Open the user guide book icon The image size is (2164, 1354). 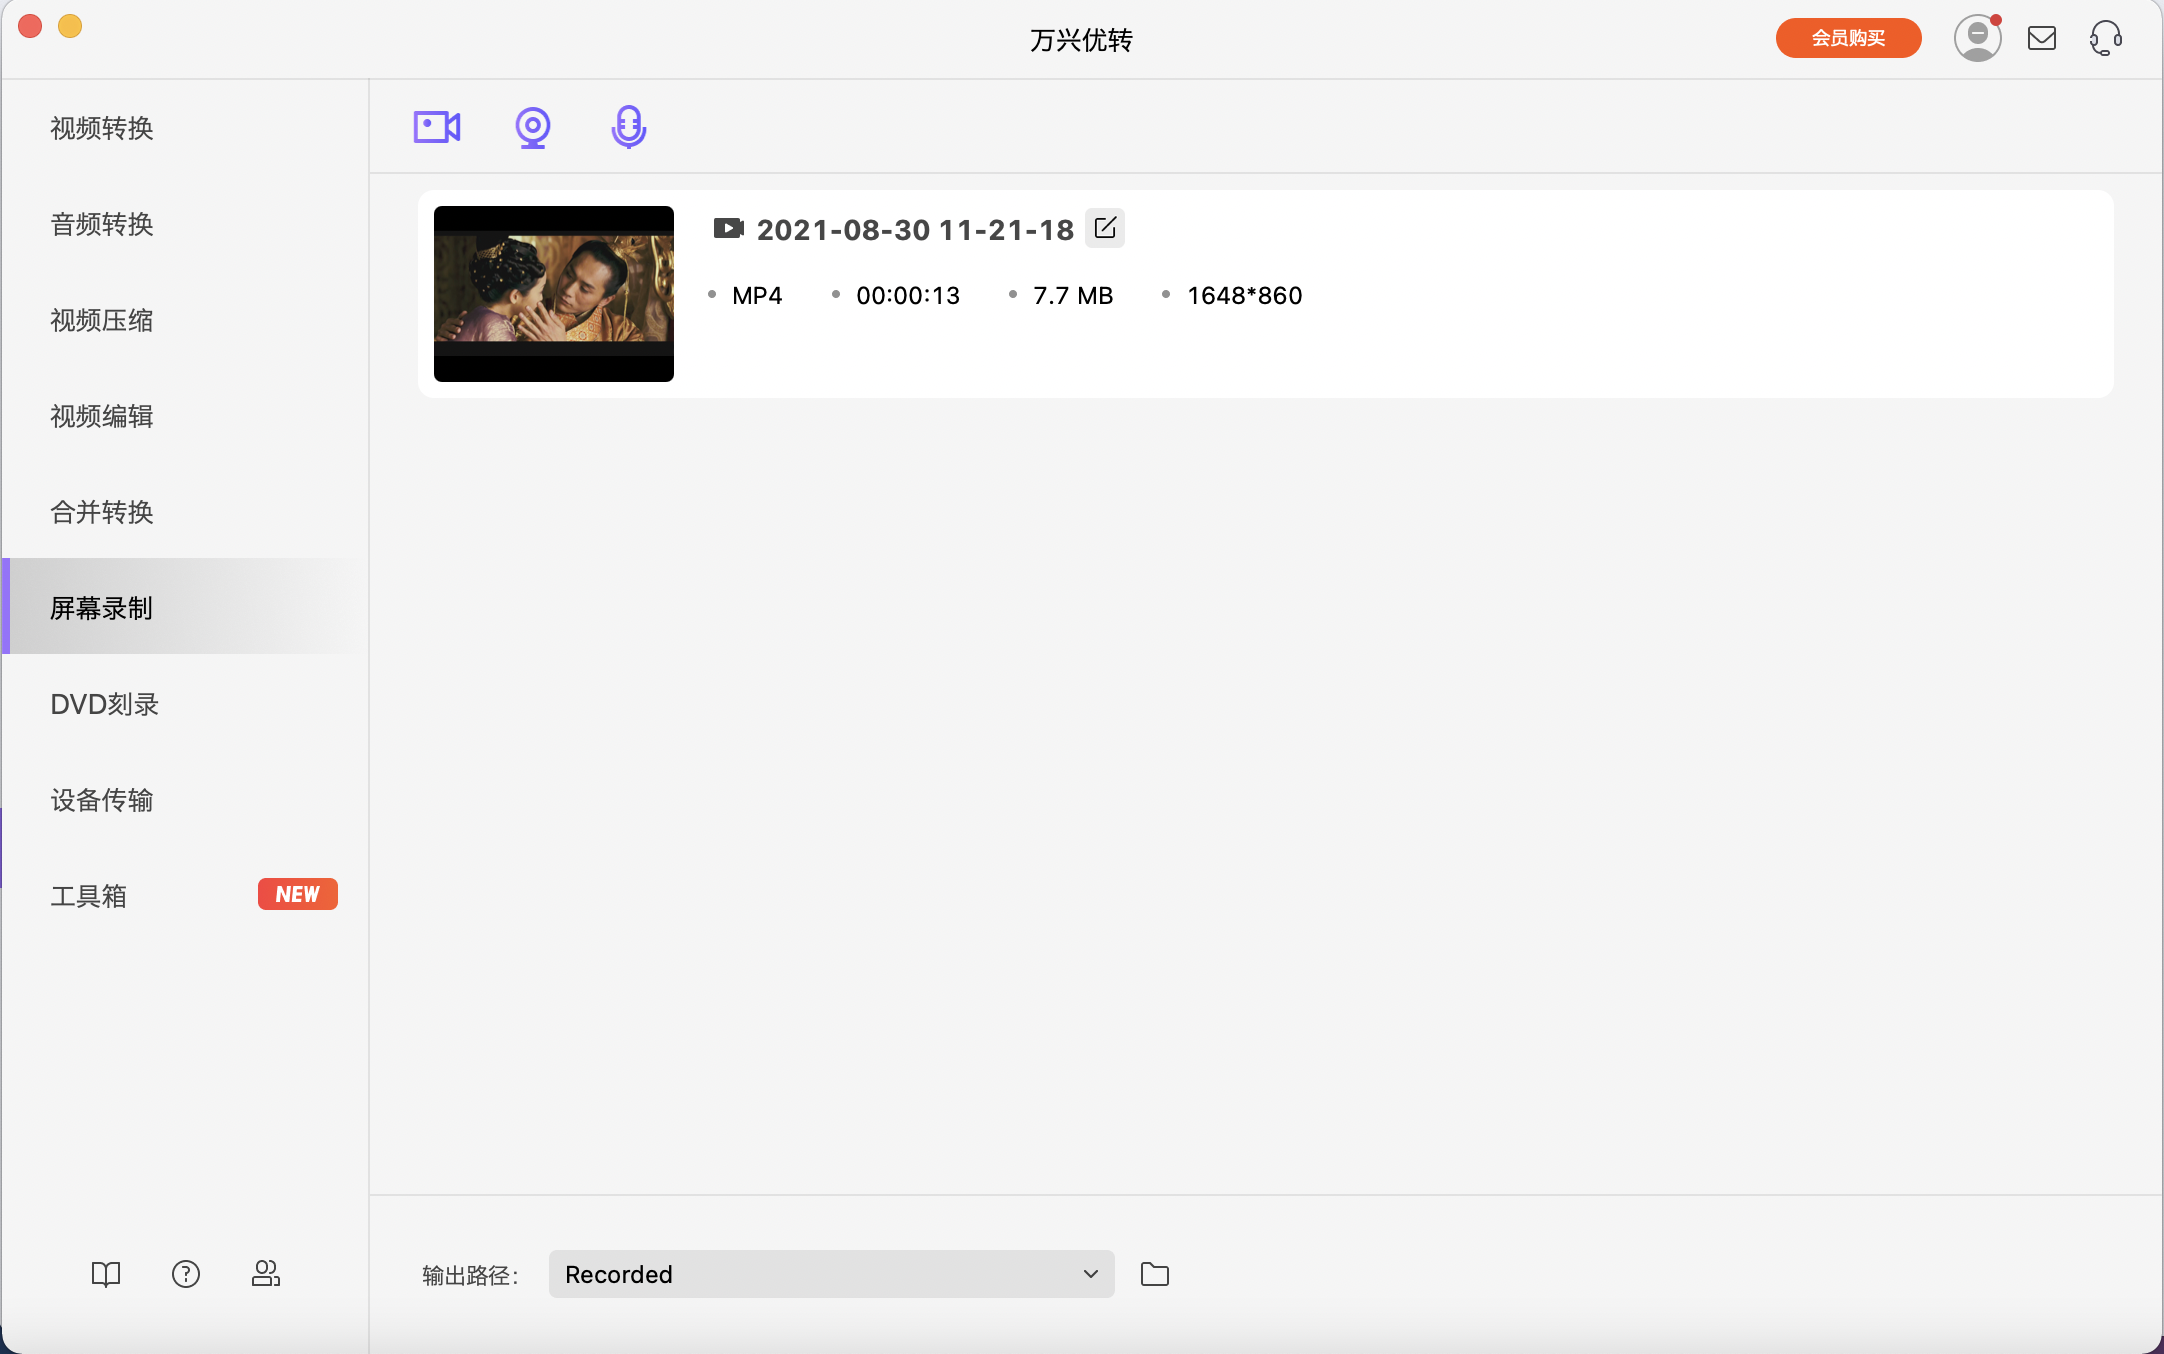pos(106,1273)
